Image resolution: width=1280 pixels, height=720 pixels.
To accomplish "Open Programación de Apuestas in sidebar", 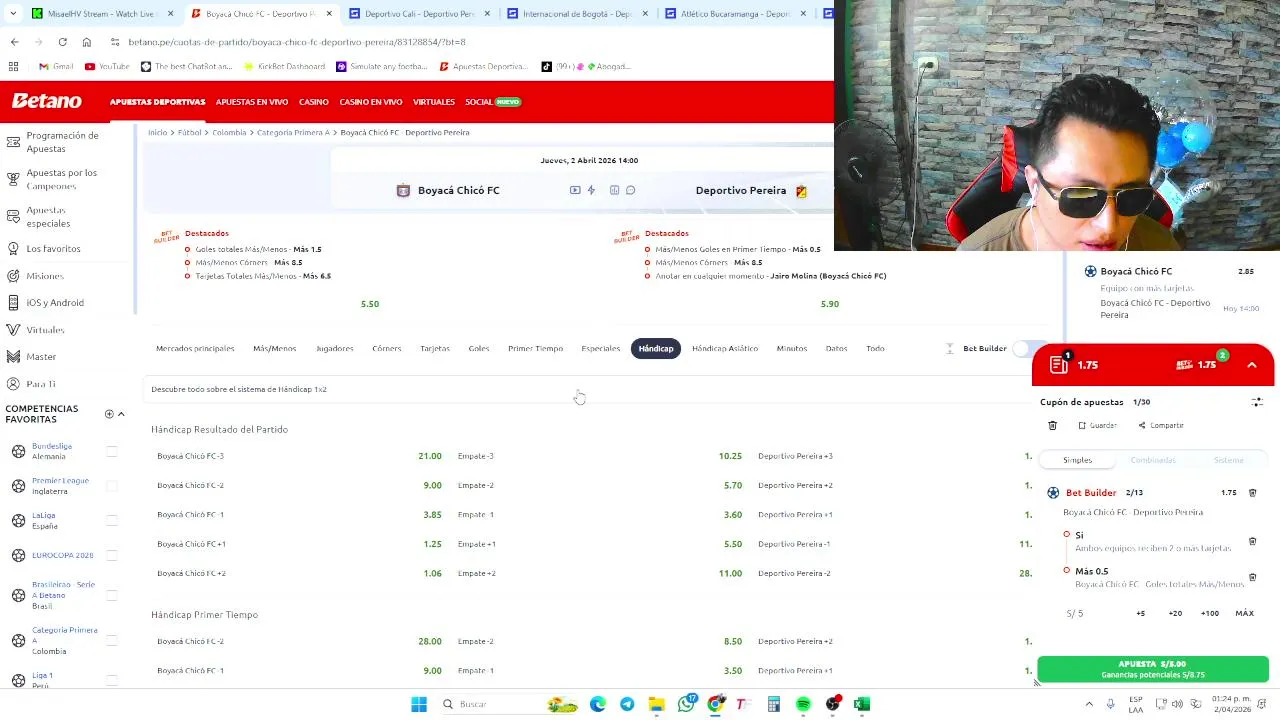I will tap(62, 142).
